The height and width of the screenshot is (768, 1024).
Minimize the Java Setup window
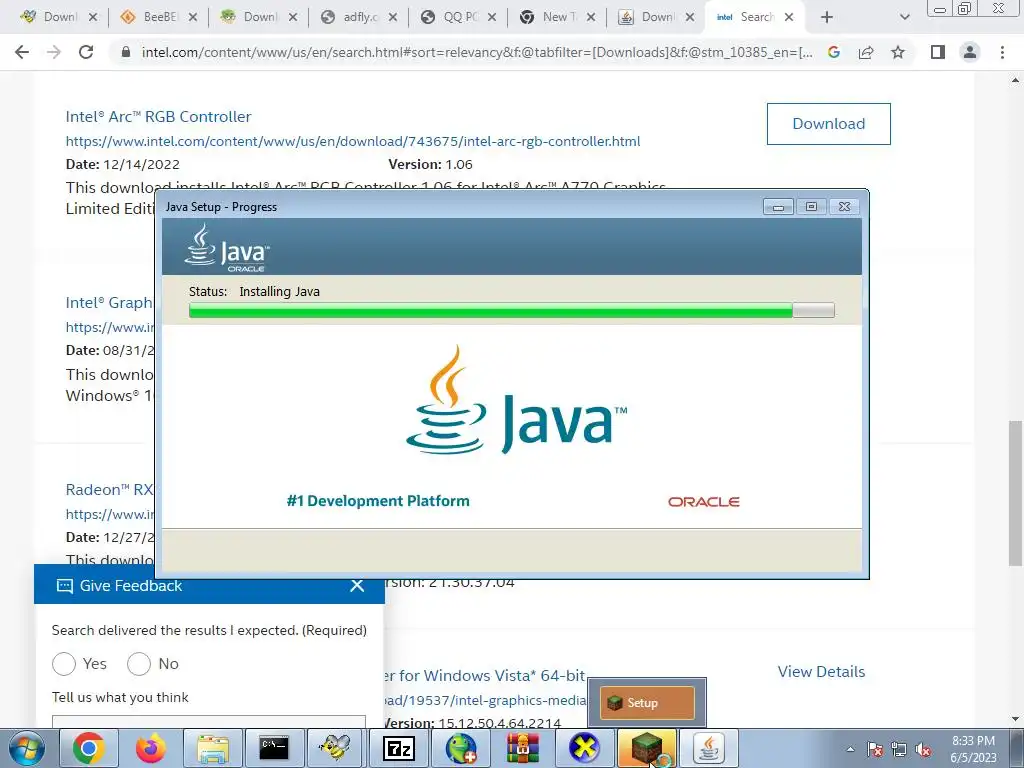(778, 206)
